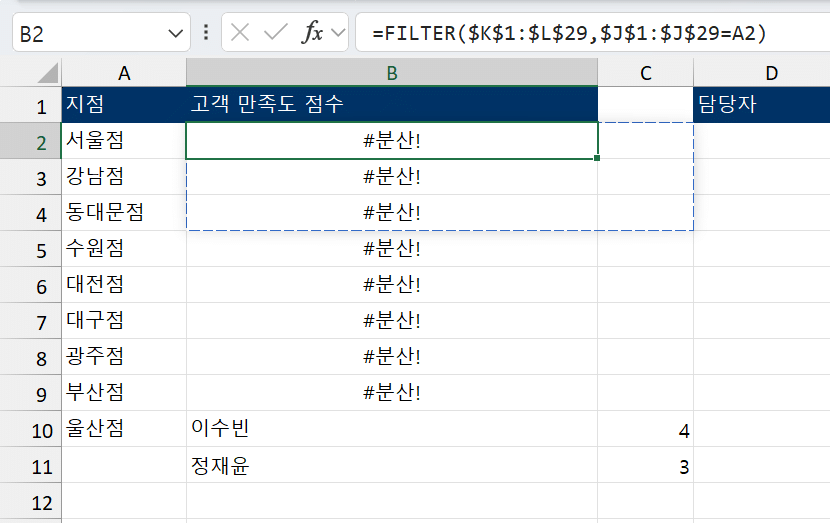Viewport: 830px width, 523px height.
Task: Select row 2 header
Action: pos(31,142)
